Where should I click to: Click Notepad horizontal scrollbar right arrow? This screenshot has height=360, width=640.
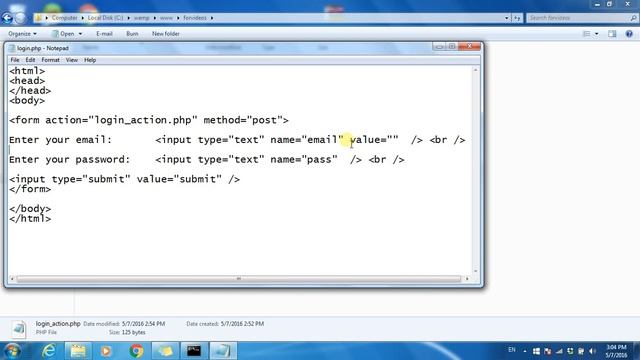(467, 279)
